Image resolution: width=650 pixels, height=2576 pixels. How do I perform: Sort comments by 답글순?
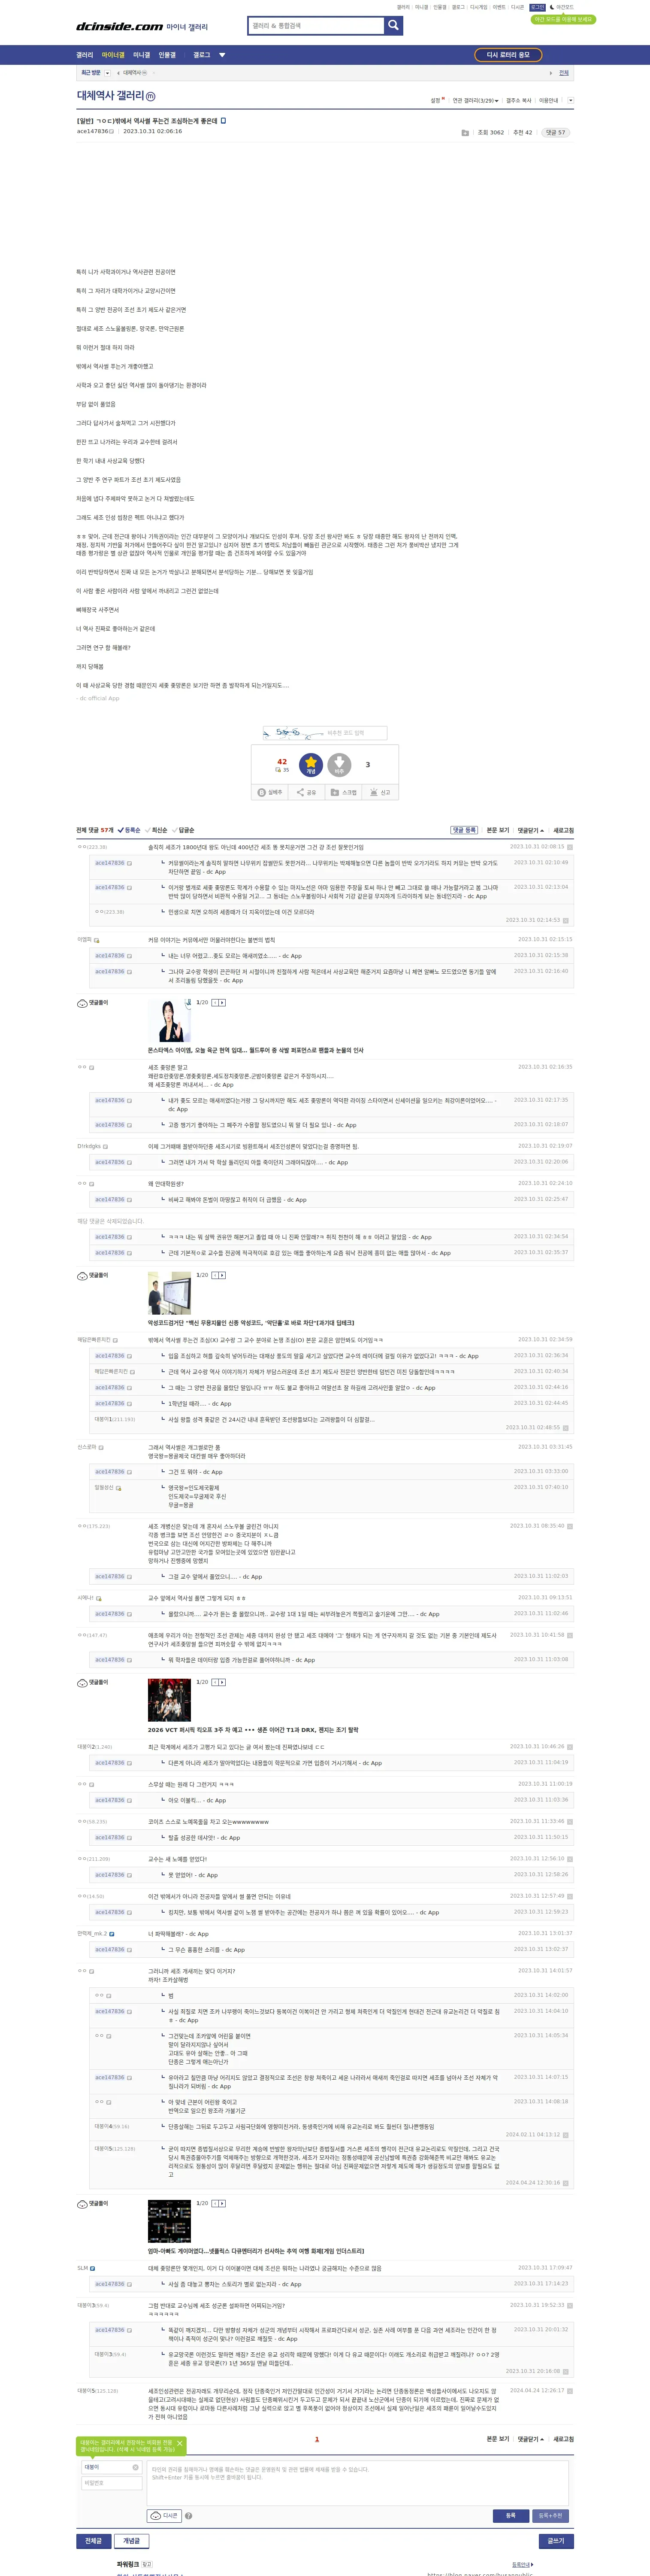pyautogui.click(x=184, y=830)
